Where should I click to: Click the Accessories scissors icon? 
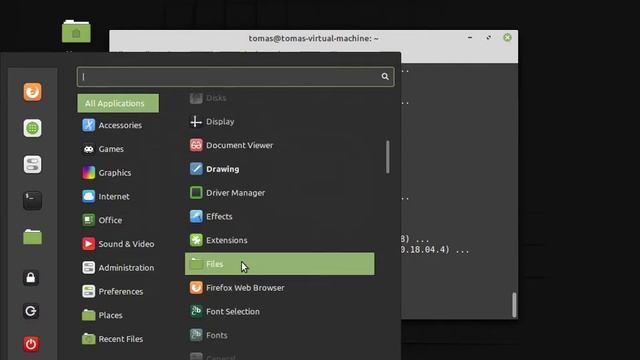[88, 125]
